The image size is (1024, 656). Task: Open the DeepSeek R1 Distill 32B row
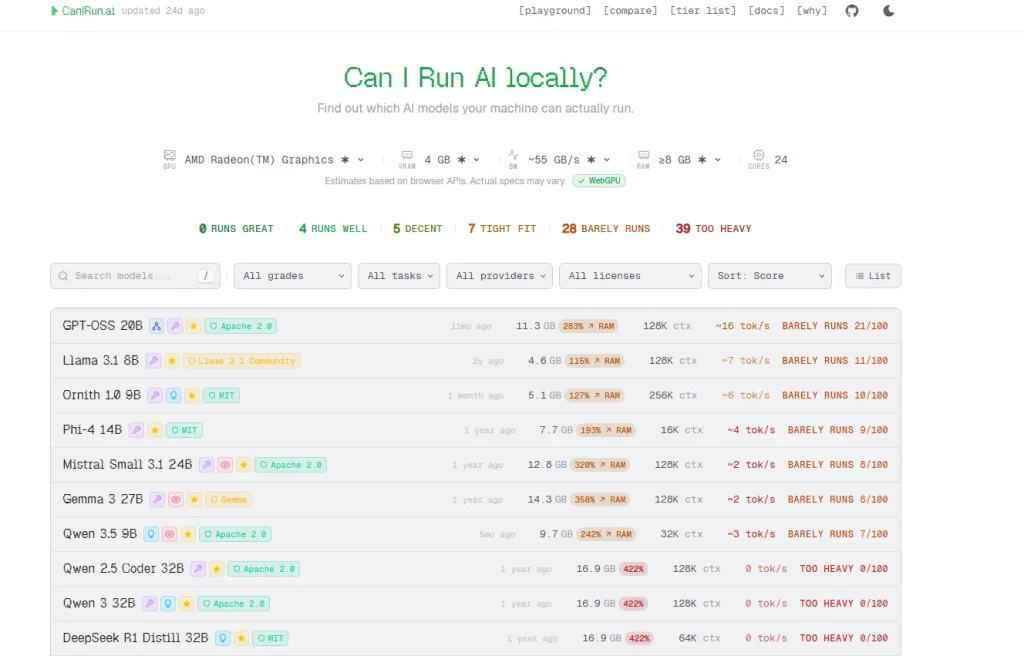[x=475, y=638]
